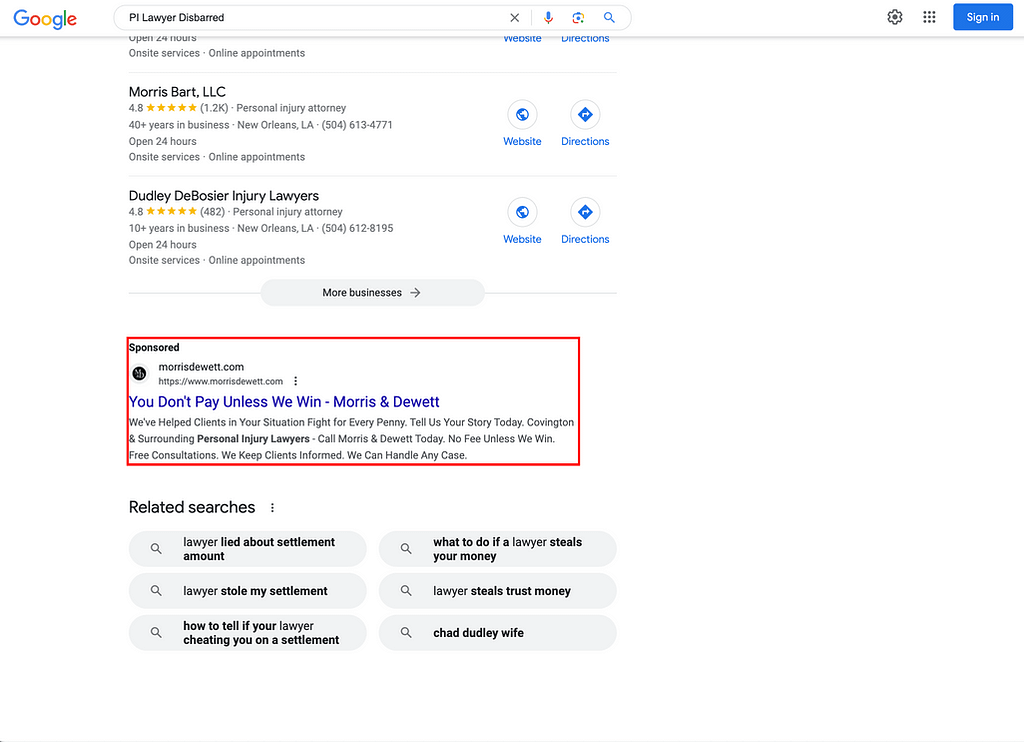Click Related searches heading
This screenshot has width=1024, height=742.
(192, 507)
